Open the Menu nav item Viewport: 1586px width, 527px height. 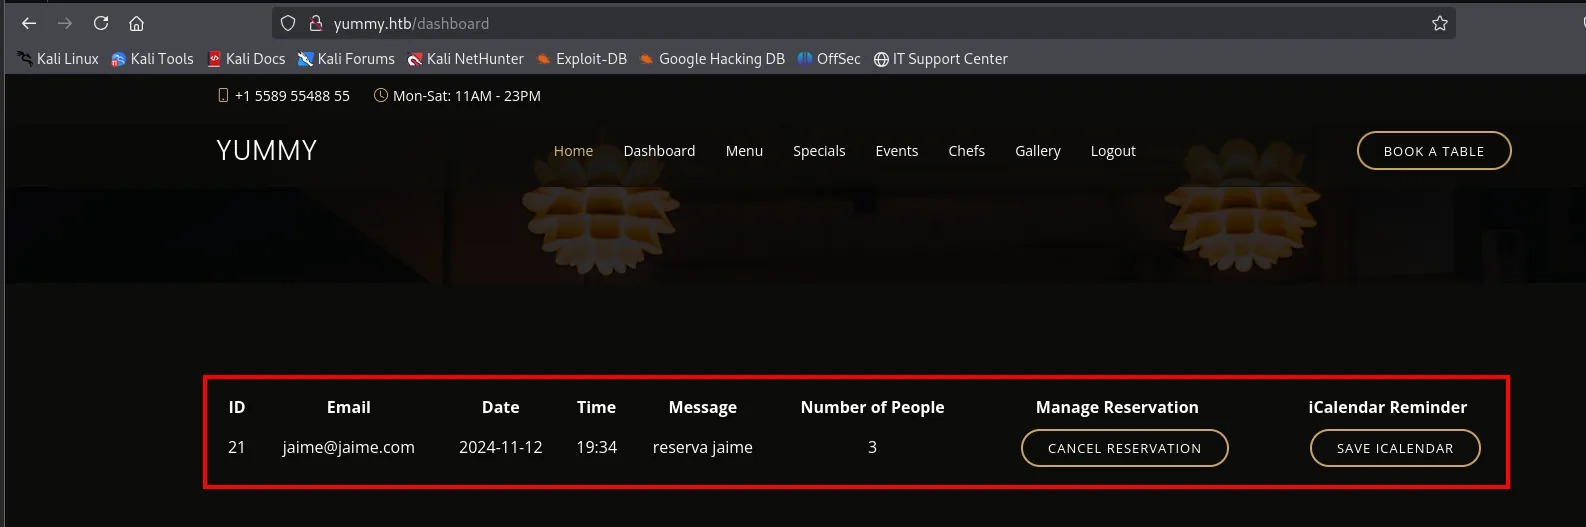[x=744, y=151]
